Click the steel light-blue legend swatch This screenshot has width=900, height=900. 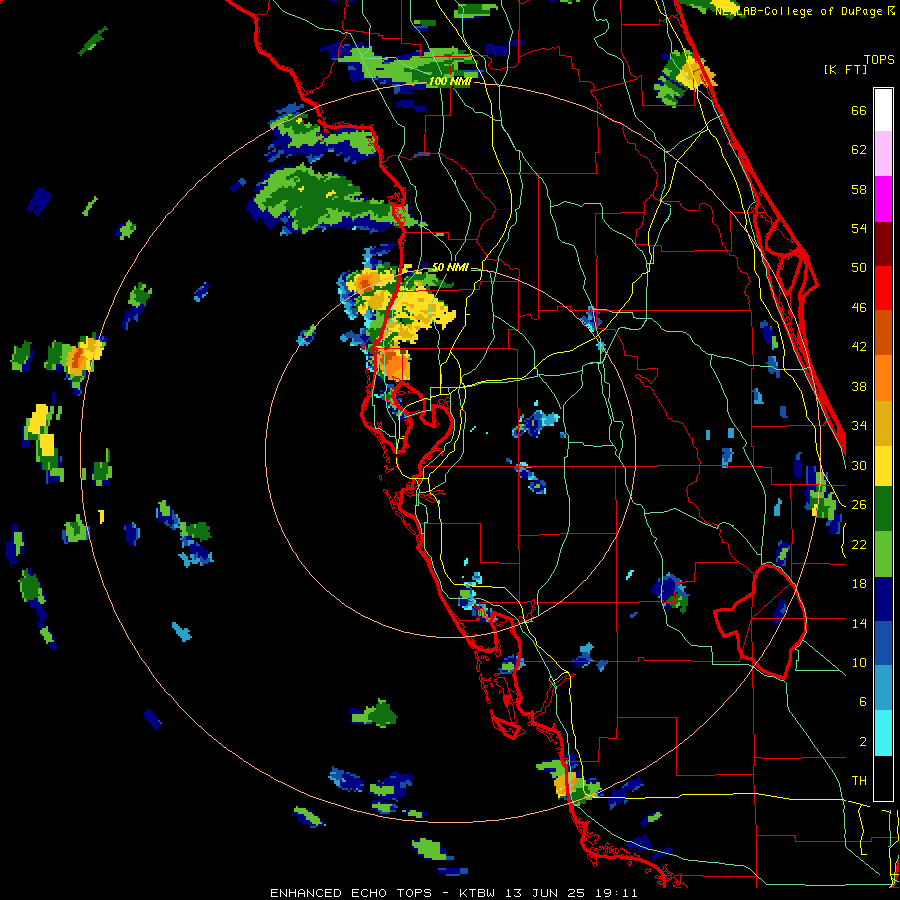click(883, 689)
